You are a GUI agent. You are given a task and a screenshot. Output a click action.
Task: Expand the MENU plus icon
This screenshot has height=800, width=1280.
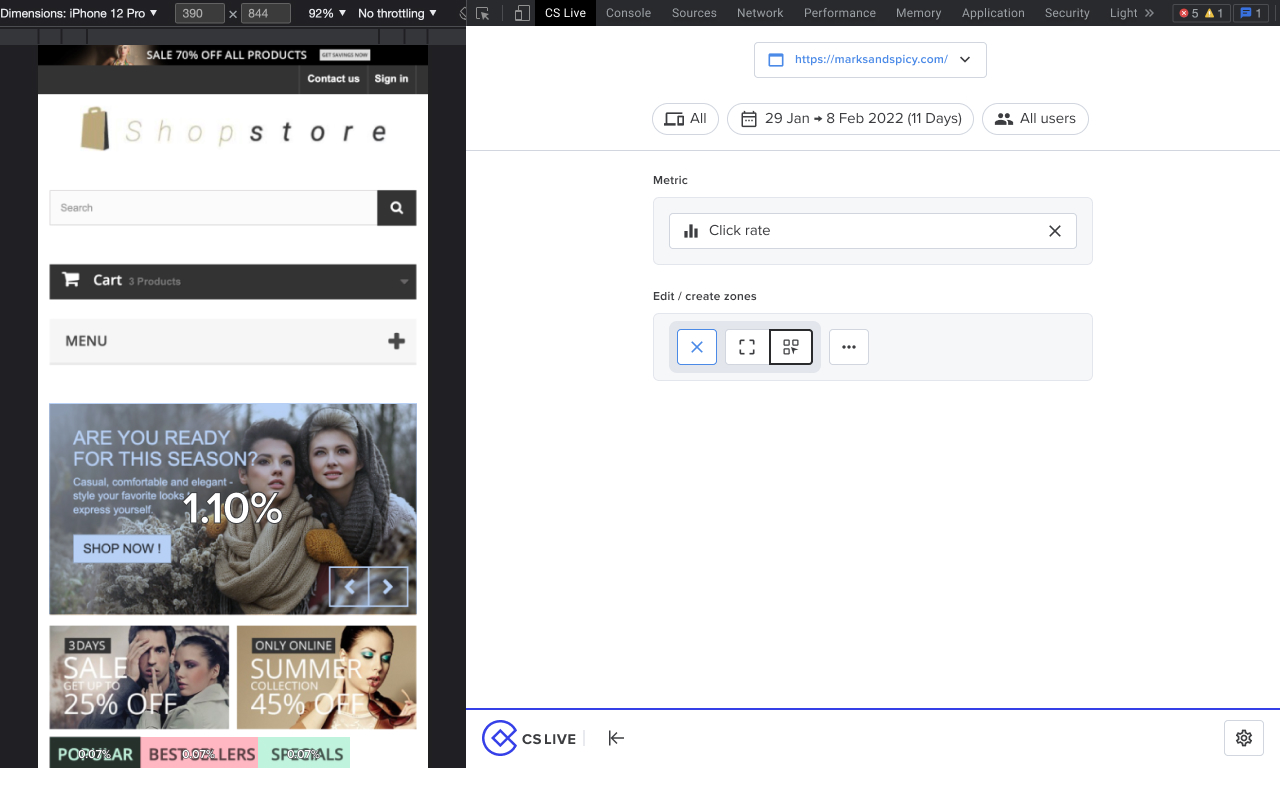pos(397,341)
